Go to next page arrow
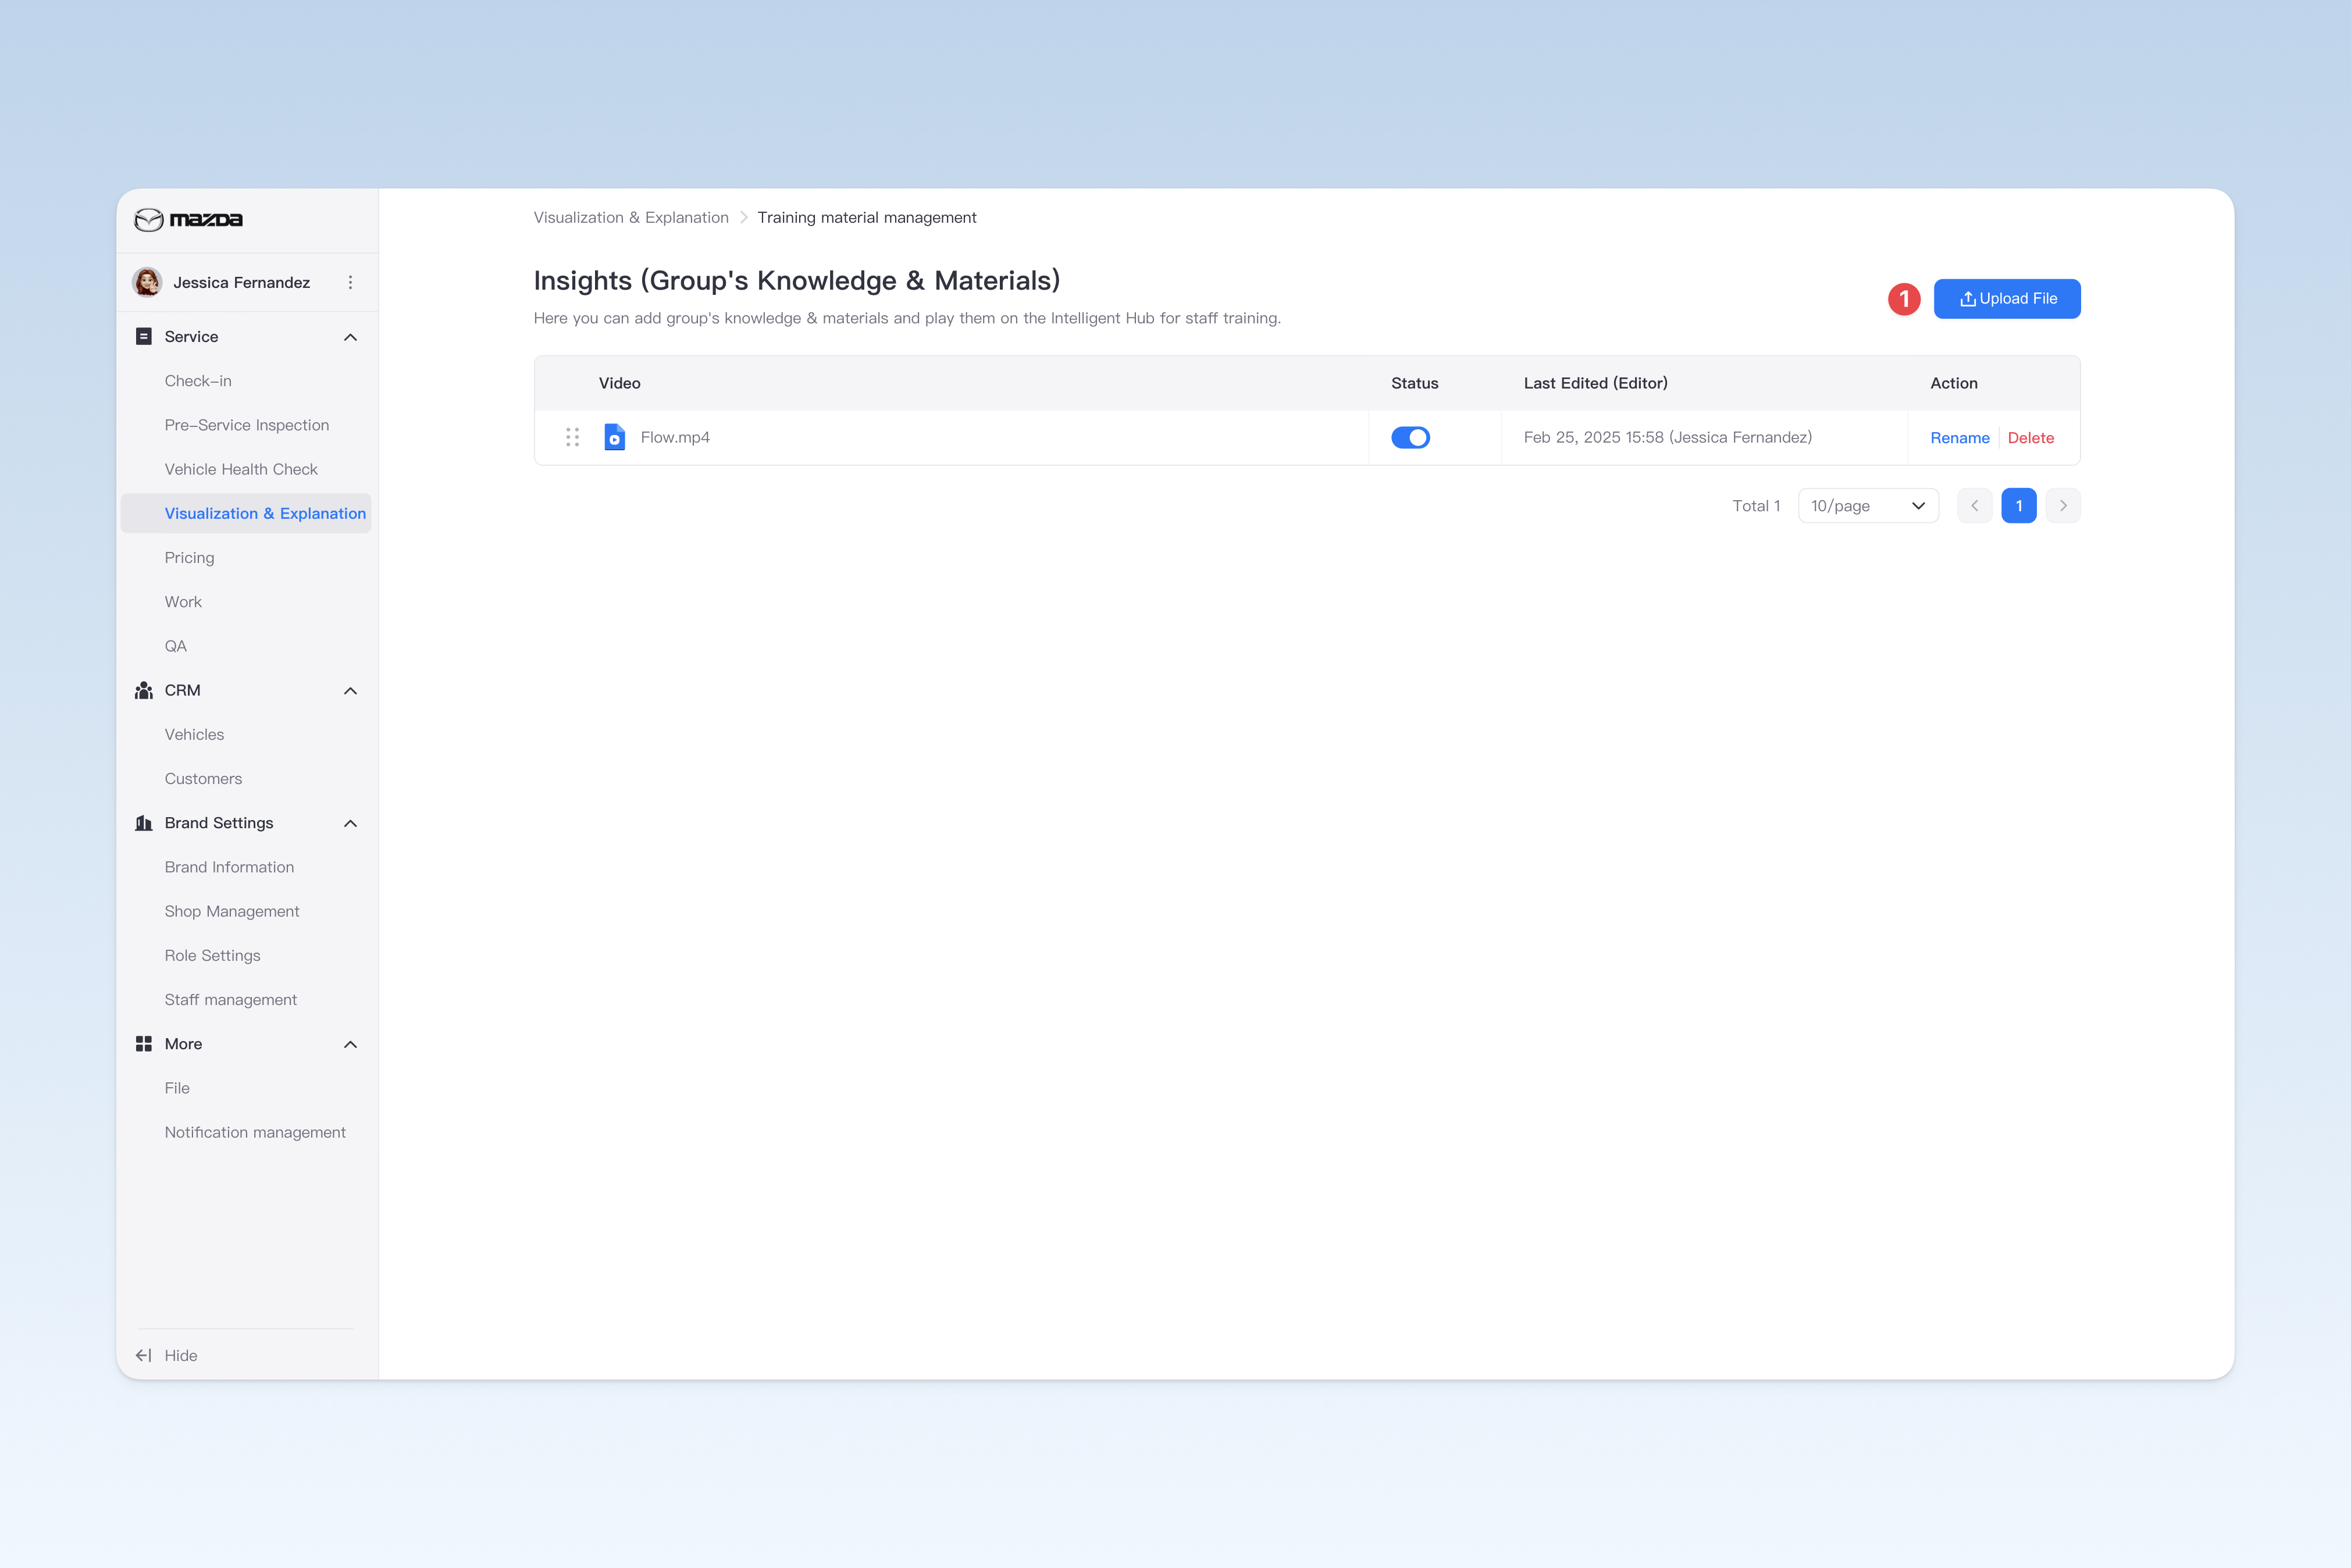 click(2063, 506)
